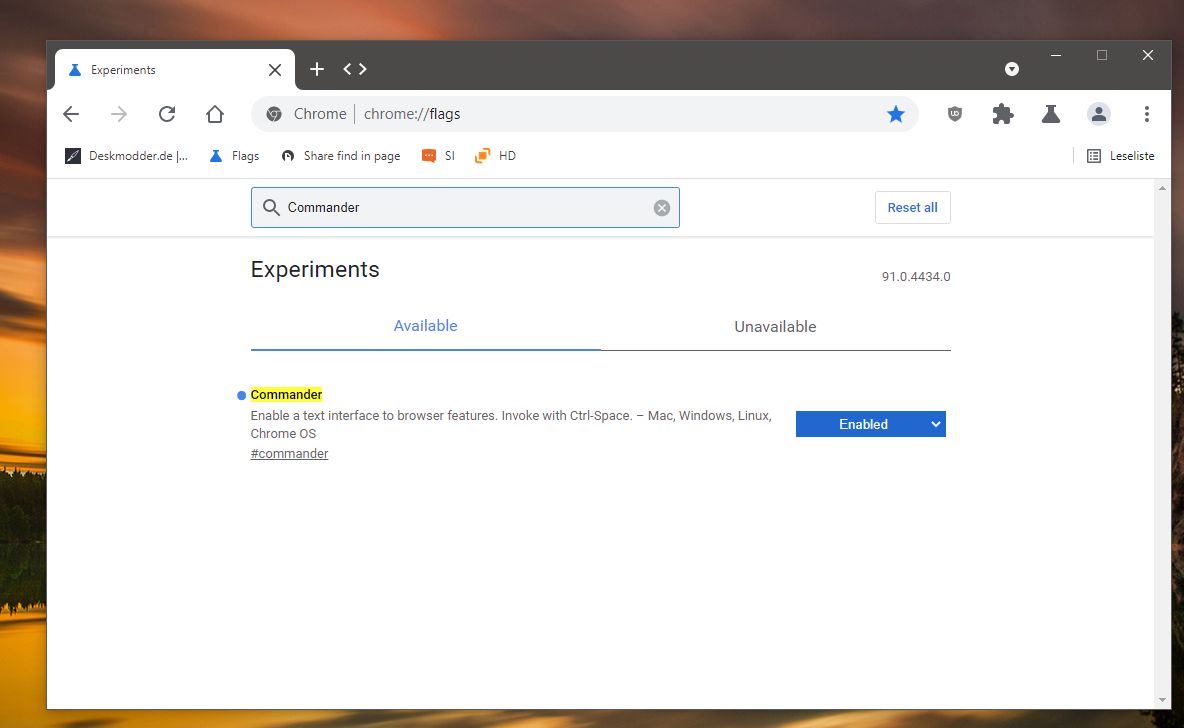Close the Experiments tab
The width and height of the screenshot is (1184, 728).
click(275, 69)
